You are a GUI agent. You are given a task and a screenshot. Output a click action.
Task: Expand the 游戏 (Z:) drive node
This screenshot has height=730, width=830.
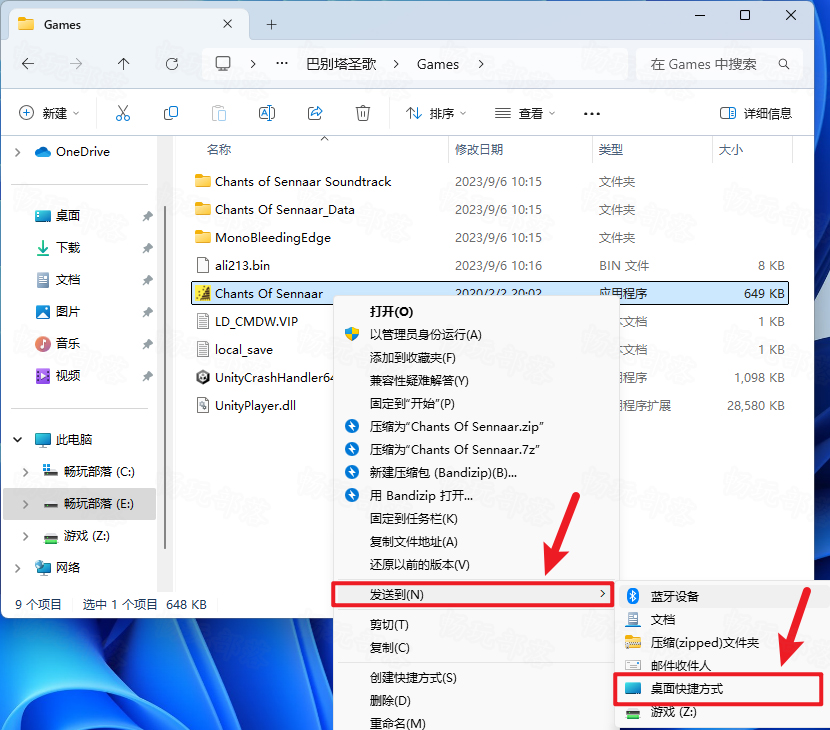tap(25, 536)
